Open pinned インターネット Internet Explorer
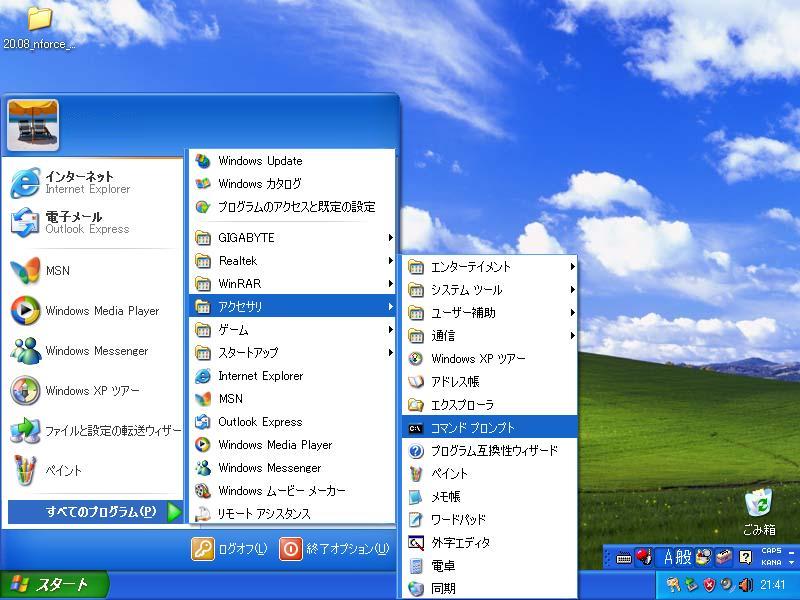This screenshot has height=600, width=800. tap(94, 183)
